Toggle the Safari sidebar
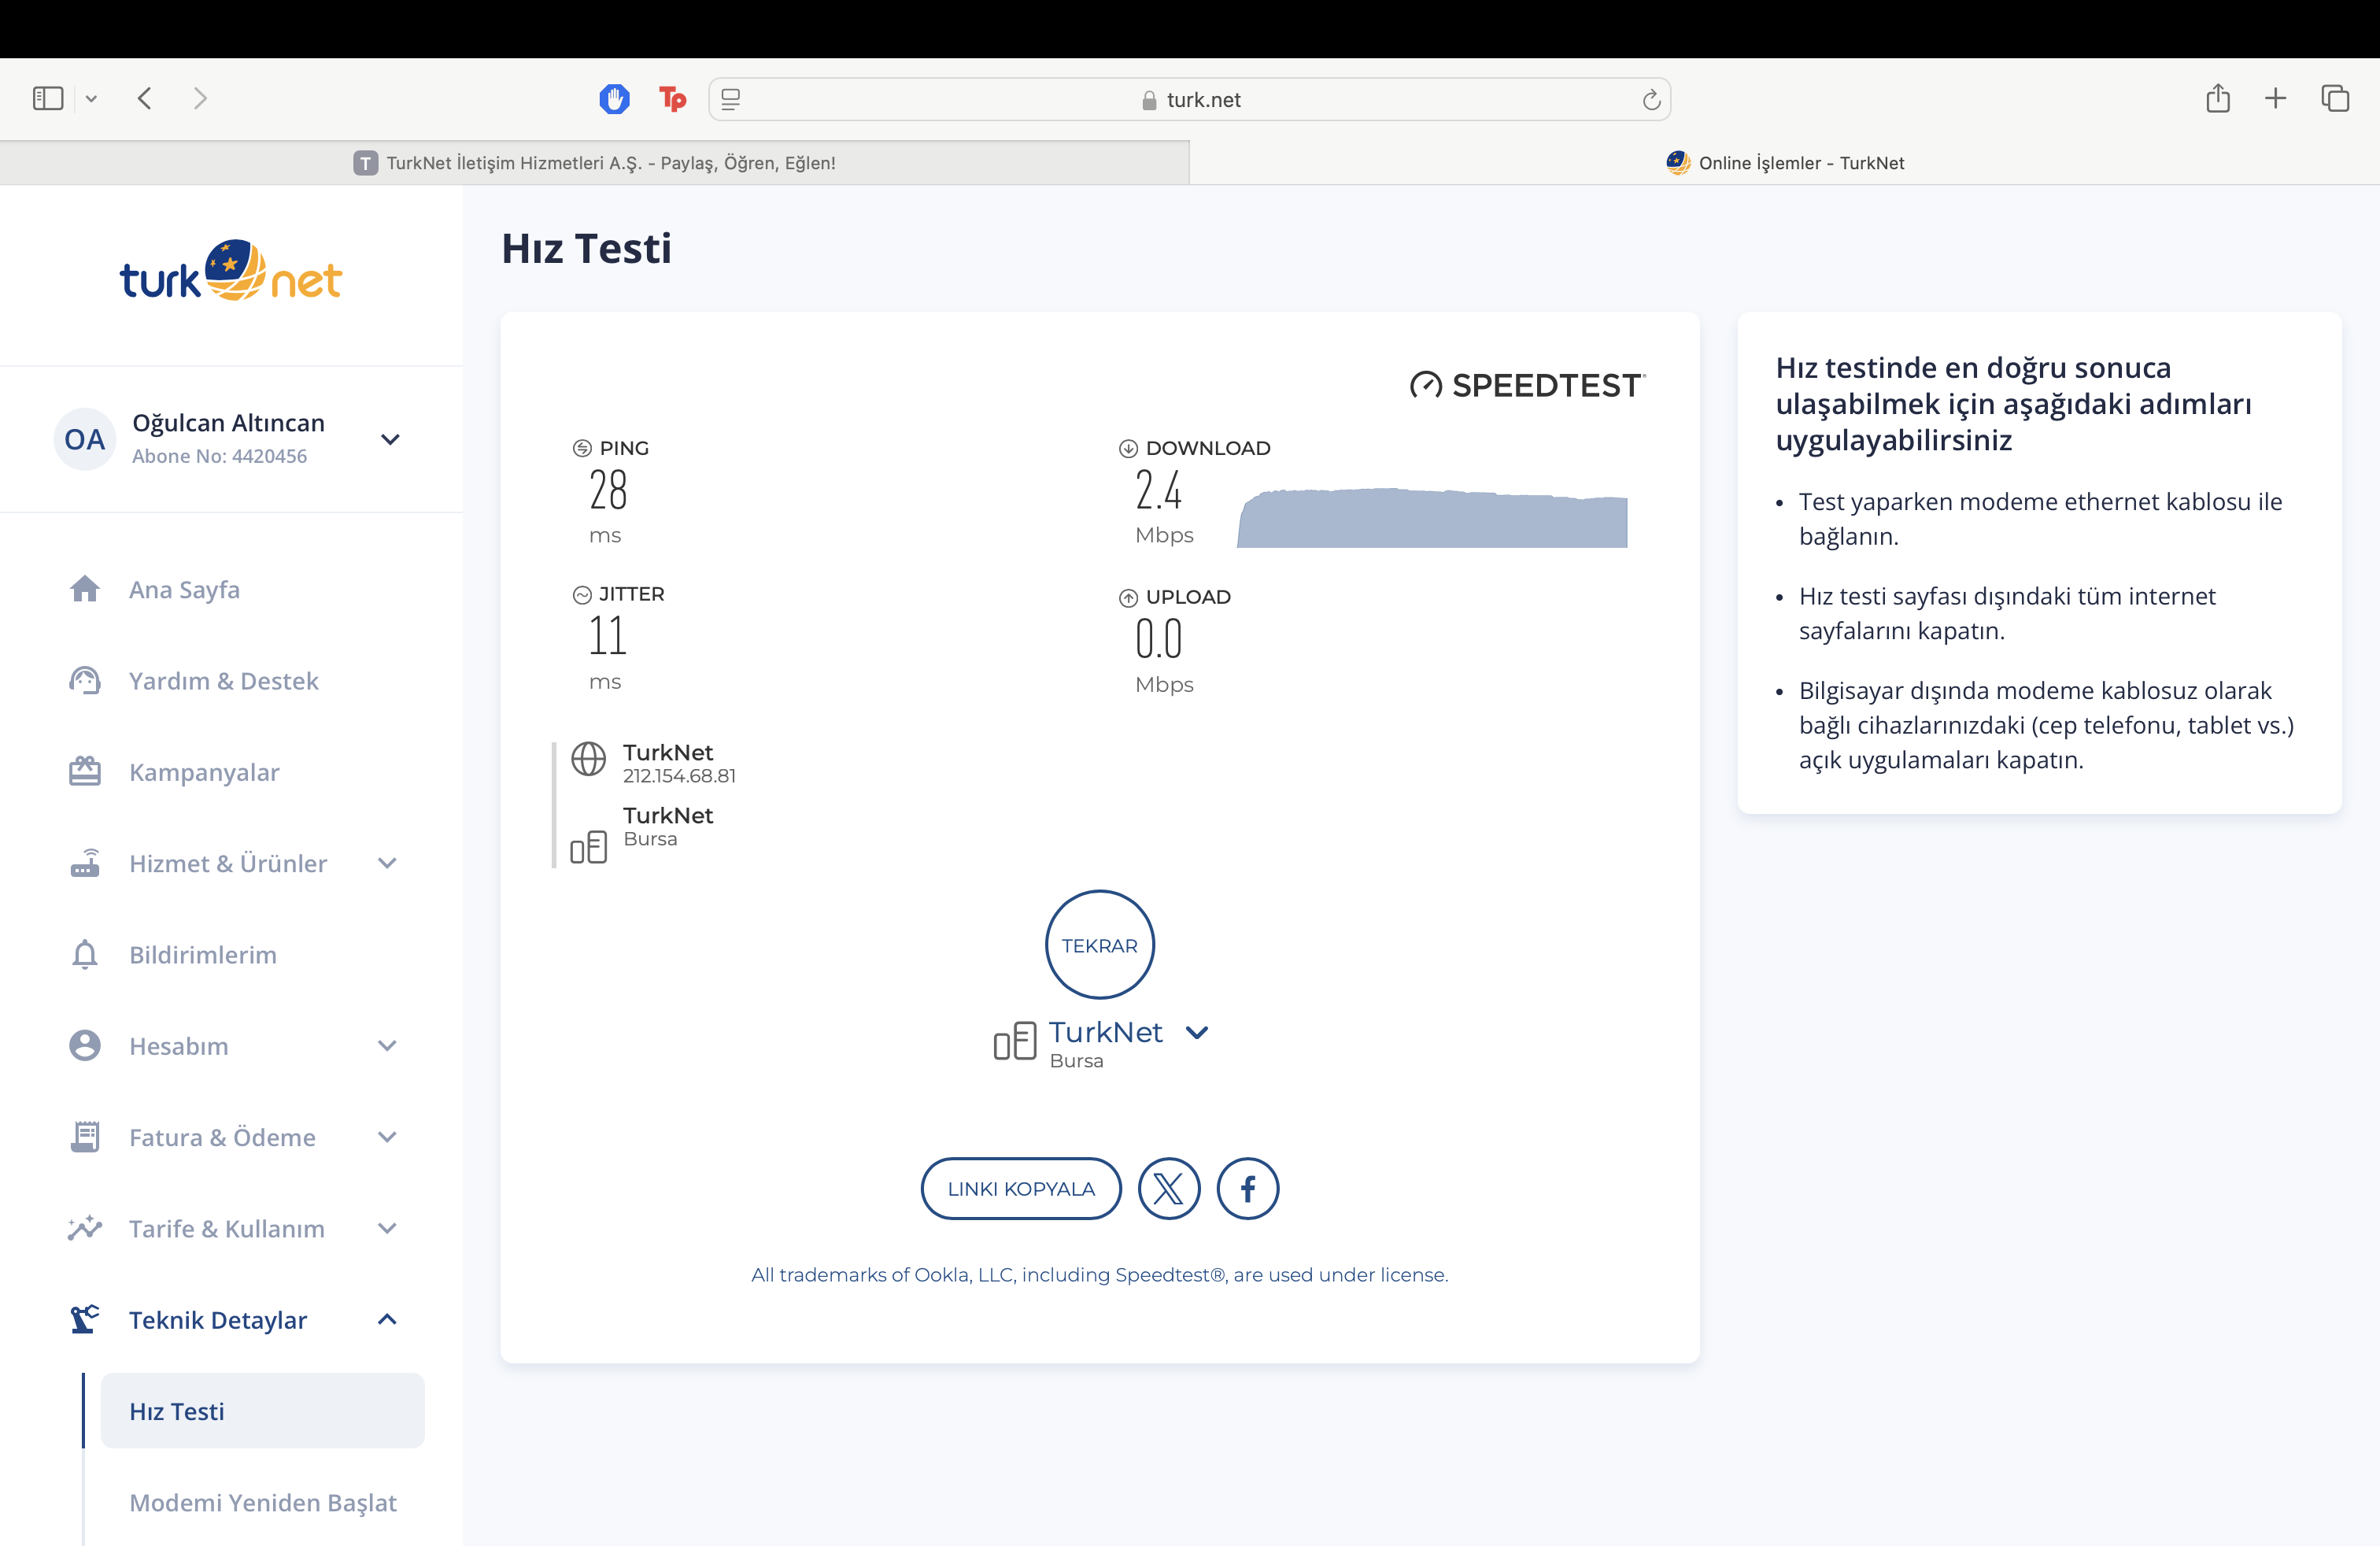 coord(48,98)
